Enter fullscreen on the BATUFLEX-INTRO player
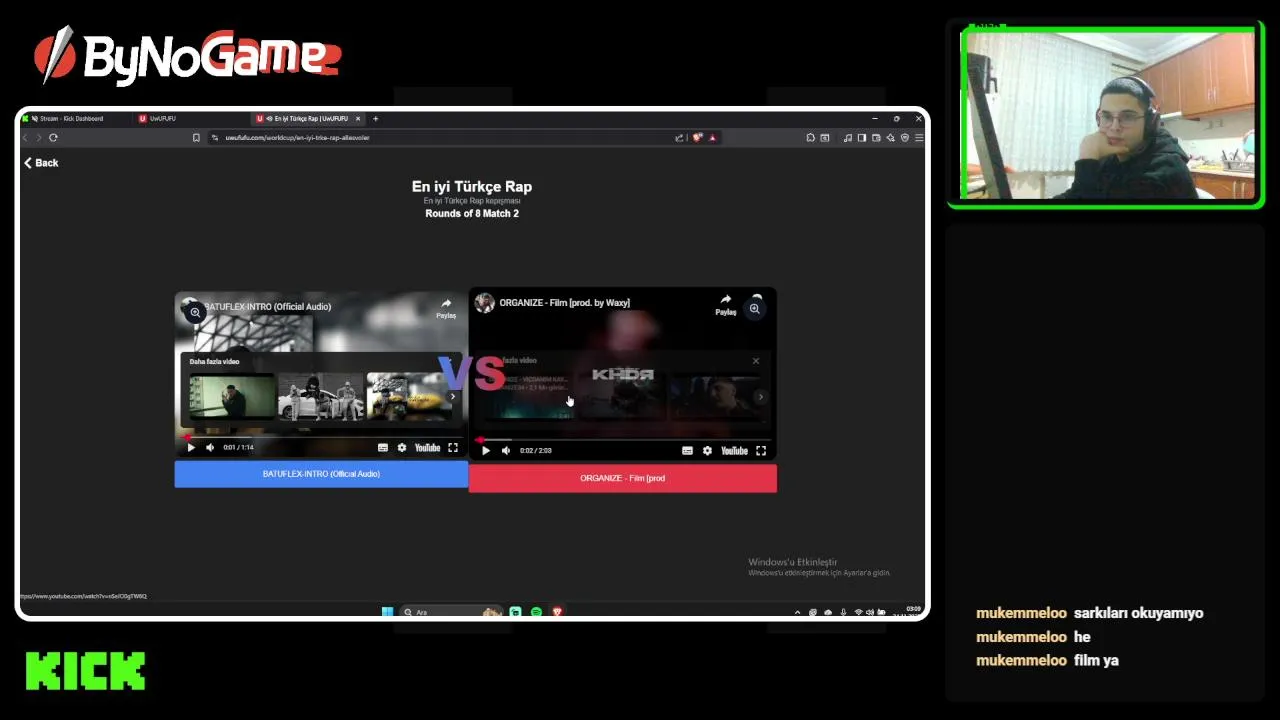Viewport: 1280px width, 720px height. click(x=453, y=448)
